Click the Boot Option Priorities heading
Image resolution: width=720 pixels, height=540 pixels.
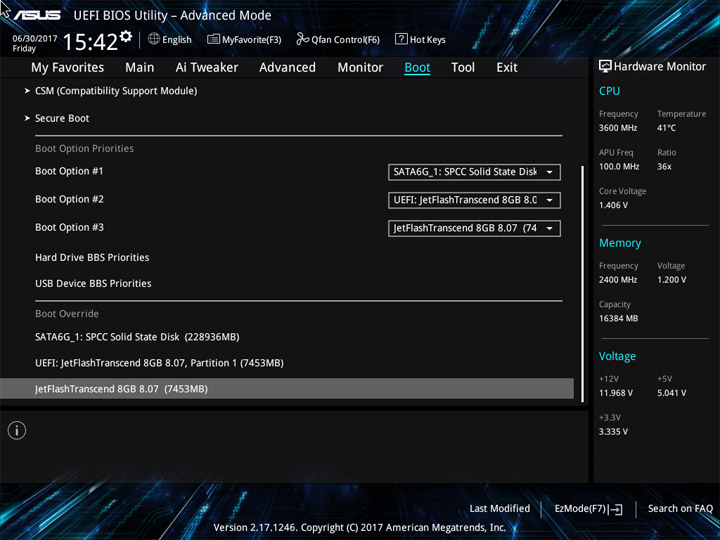click(84, 148)
